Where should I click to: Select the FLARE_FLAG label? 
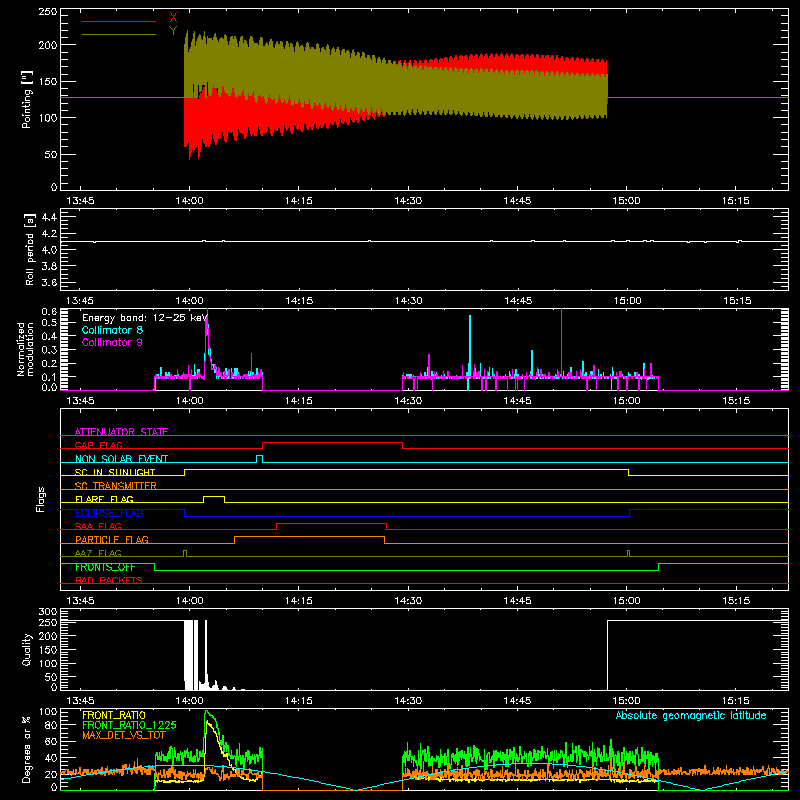(104, 499)
